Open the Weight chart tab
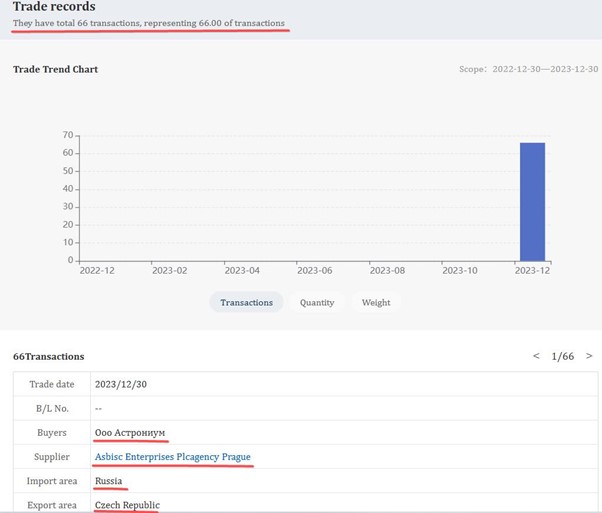This screenshot has width=602, height=513. (376, 302)
